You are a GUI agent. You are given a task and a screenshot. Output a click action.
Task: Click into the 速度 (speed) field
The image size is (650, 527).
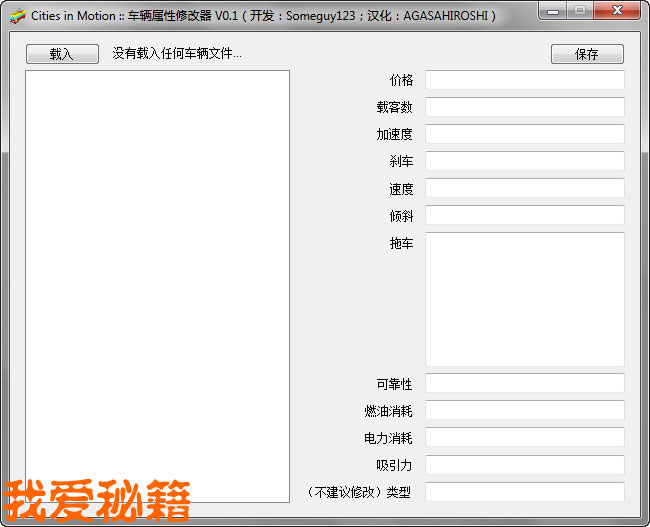coord(524,188)
